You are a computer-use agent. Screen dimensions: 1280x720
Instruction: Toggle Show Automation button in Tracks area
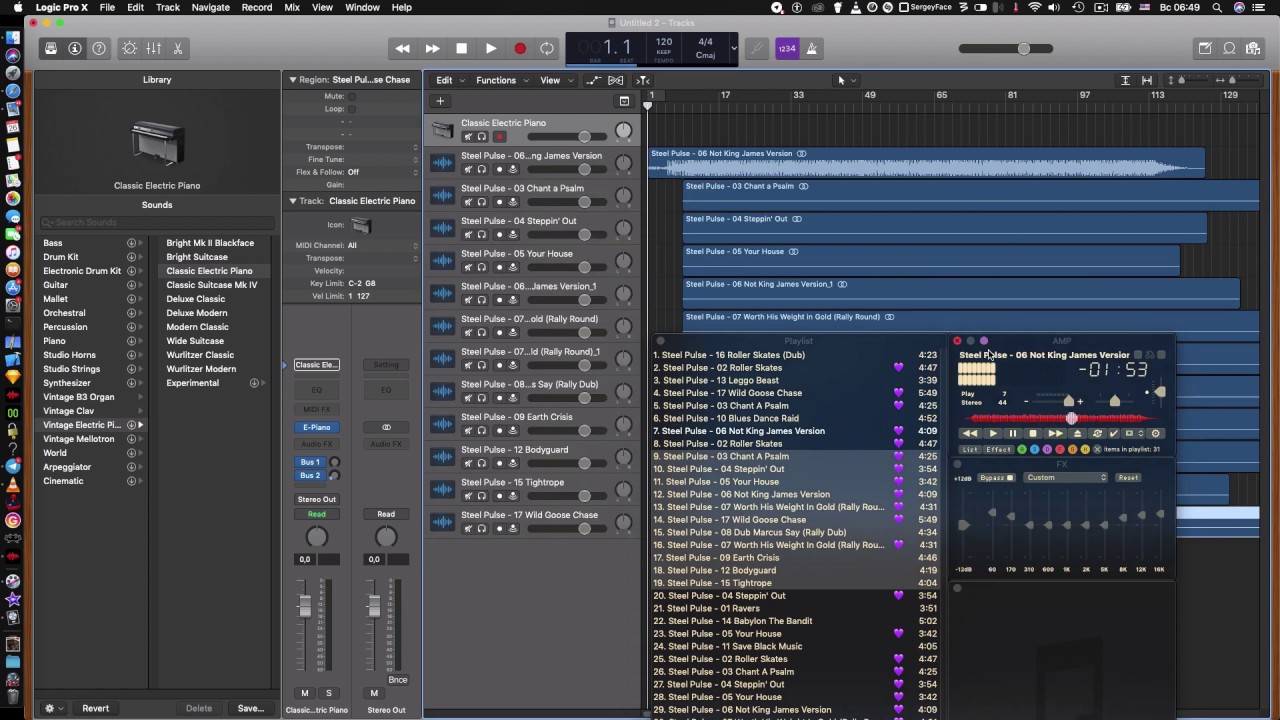click(x=593, y=80)
